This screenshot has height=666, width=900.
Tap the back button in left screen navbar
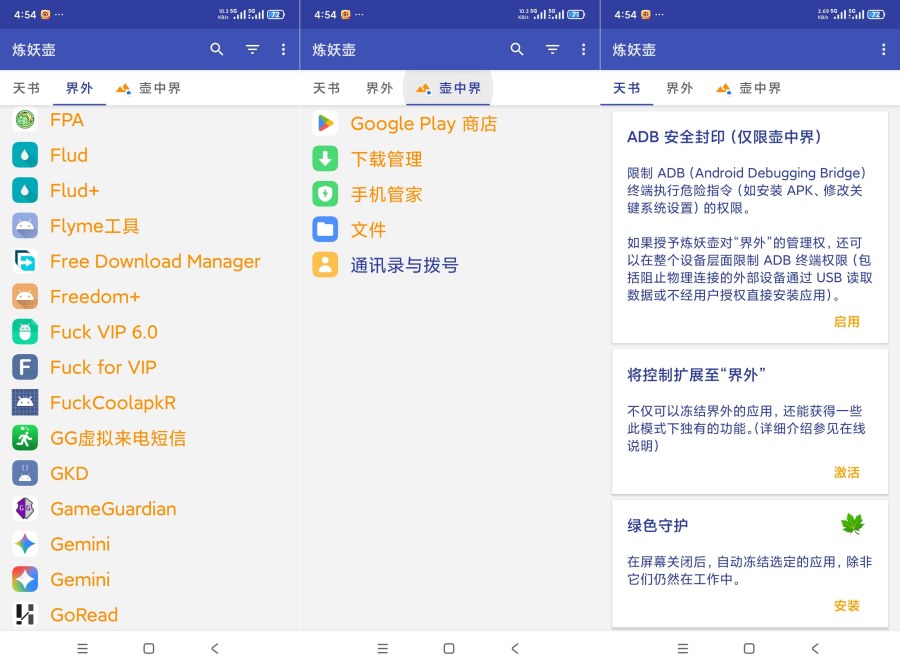coord(215,648)
